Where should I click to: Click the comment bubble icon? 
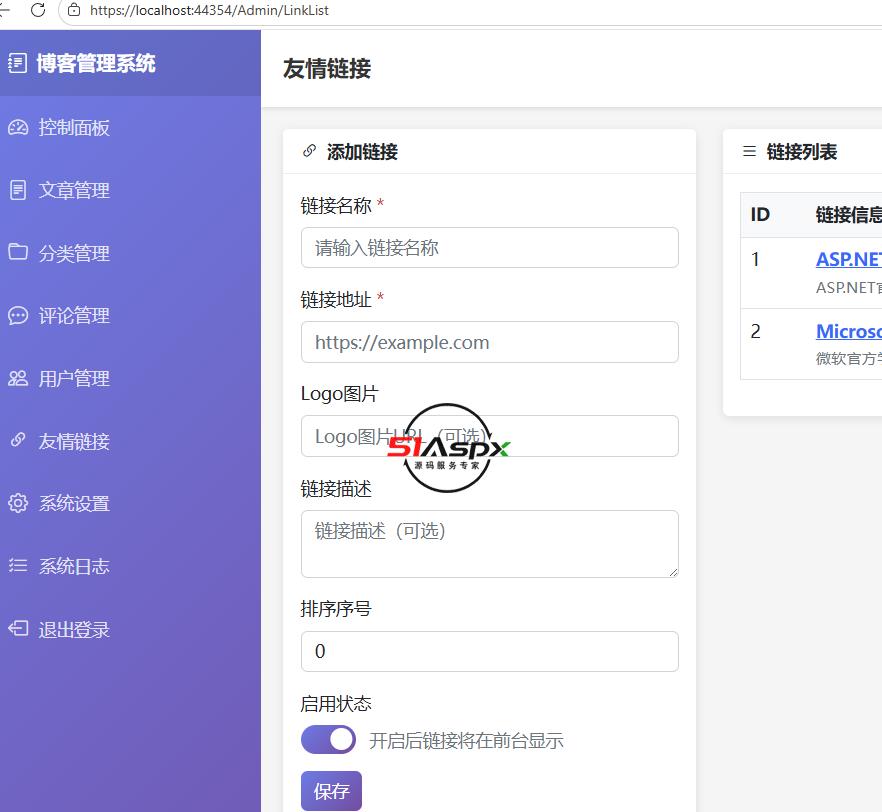pyautogui.click(x=18, y=315)
